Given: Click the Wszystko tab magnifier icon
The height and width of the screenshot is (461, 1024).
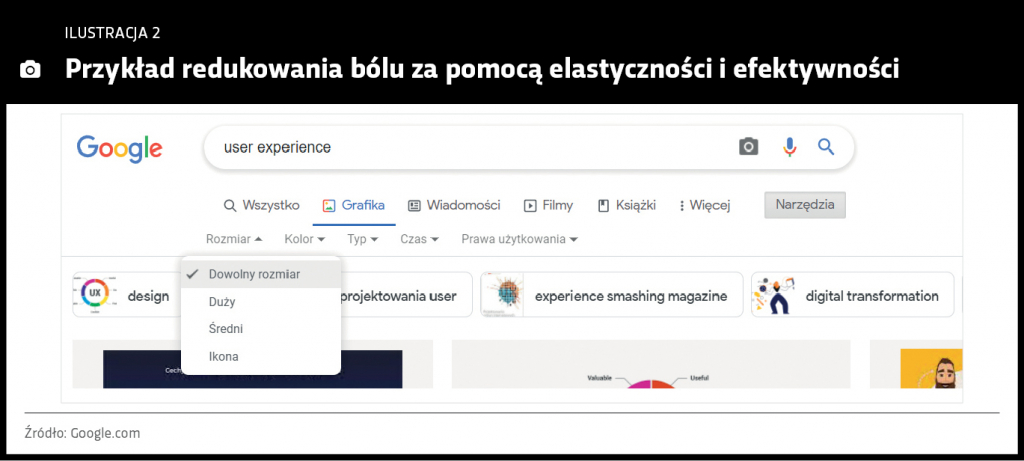Looking at the screenshot, I should pos(229,206).
